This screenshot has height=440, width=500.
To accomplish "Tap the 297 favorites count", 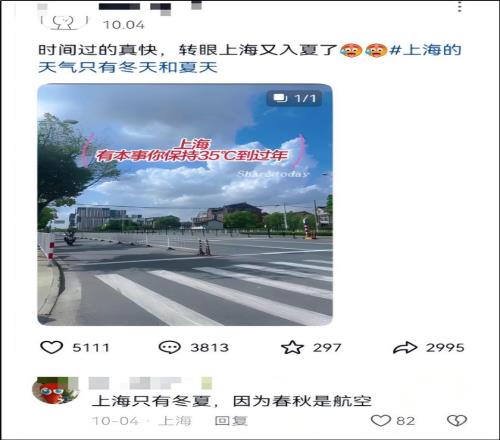I will coord(327,348).
